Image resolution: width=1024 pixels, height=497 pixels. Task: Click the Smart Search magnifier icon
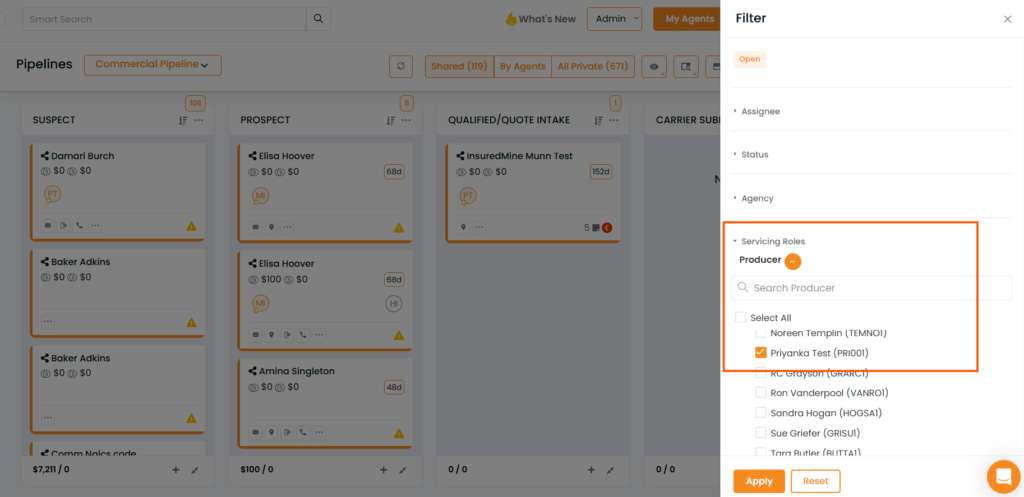point(318,19)
